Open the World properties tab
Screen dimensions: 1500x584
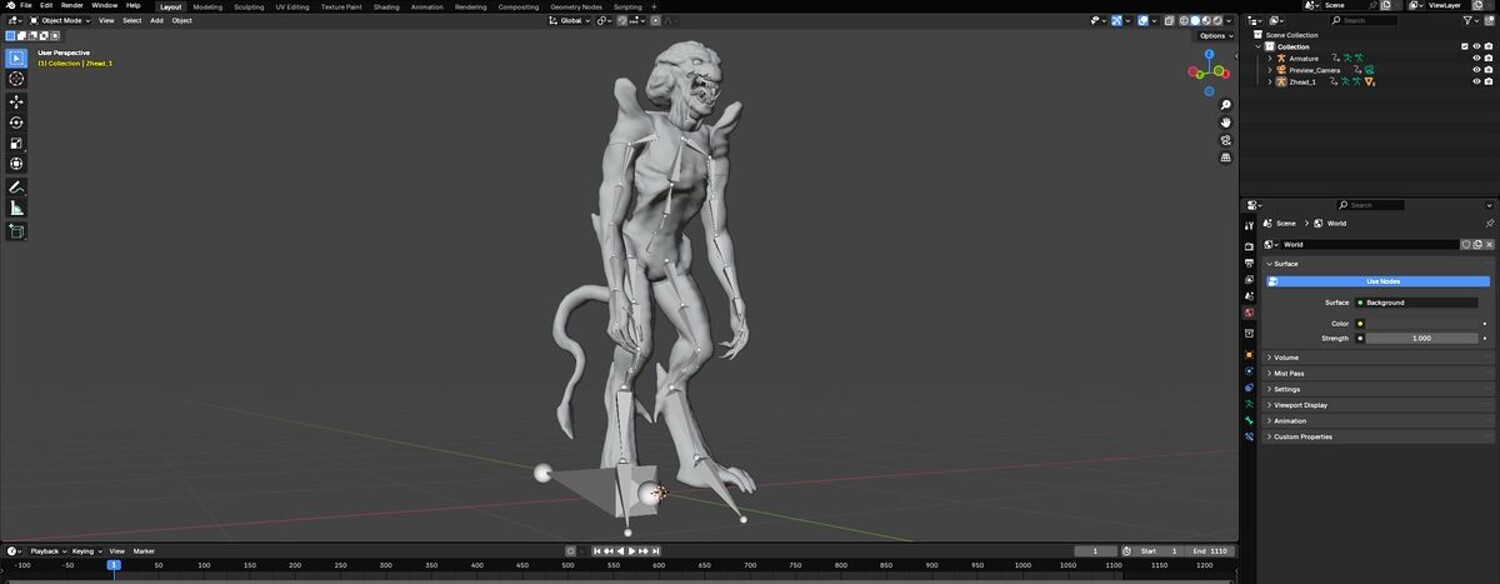pos(1249,313)
